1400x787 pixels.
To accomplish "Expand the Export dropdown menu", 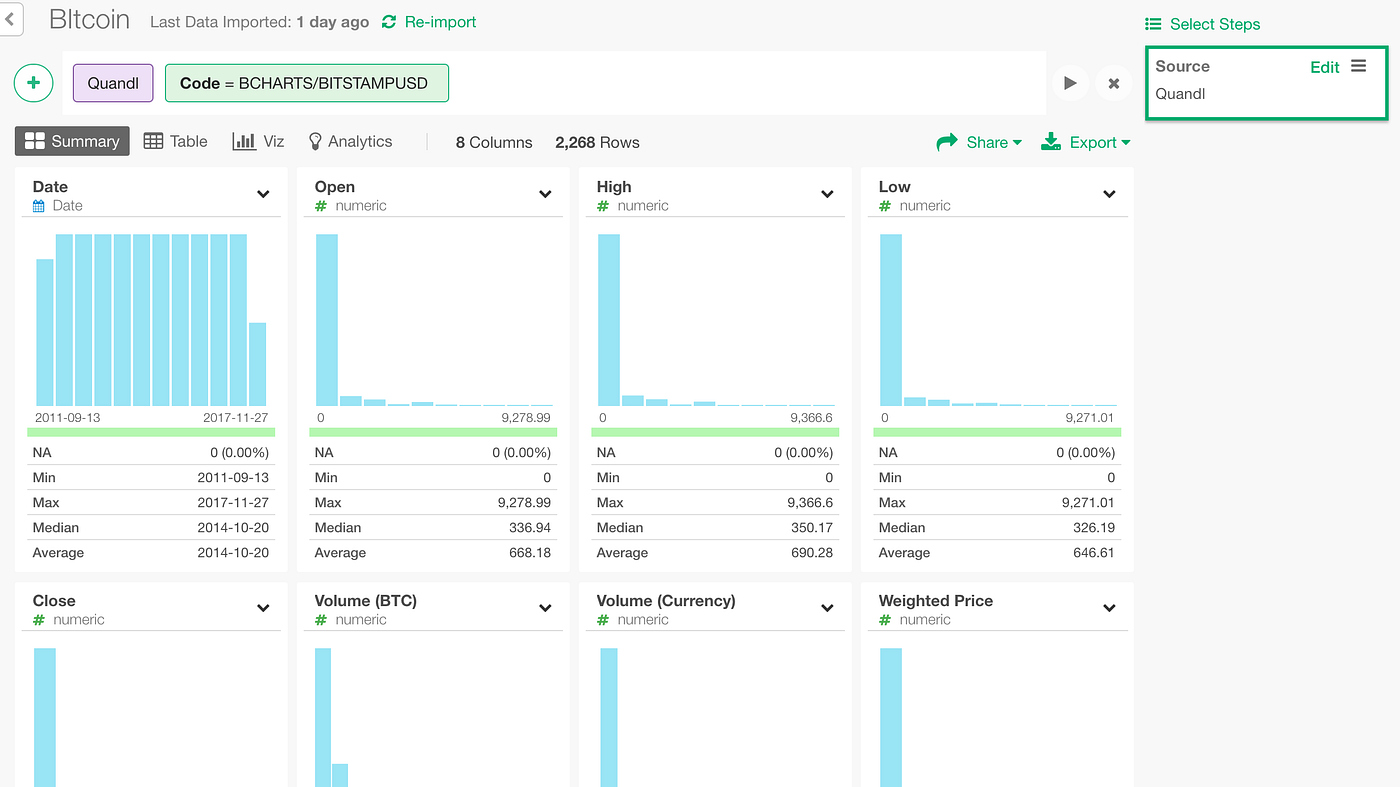I will 1127,142.
